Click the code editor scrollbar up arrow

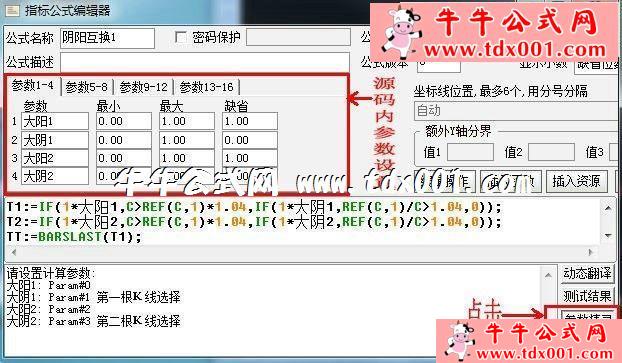point(608,207)
